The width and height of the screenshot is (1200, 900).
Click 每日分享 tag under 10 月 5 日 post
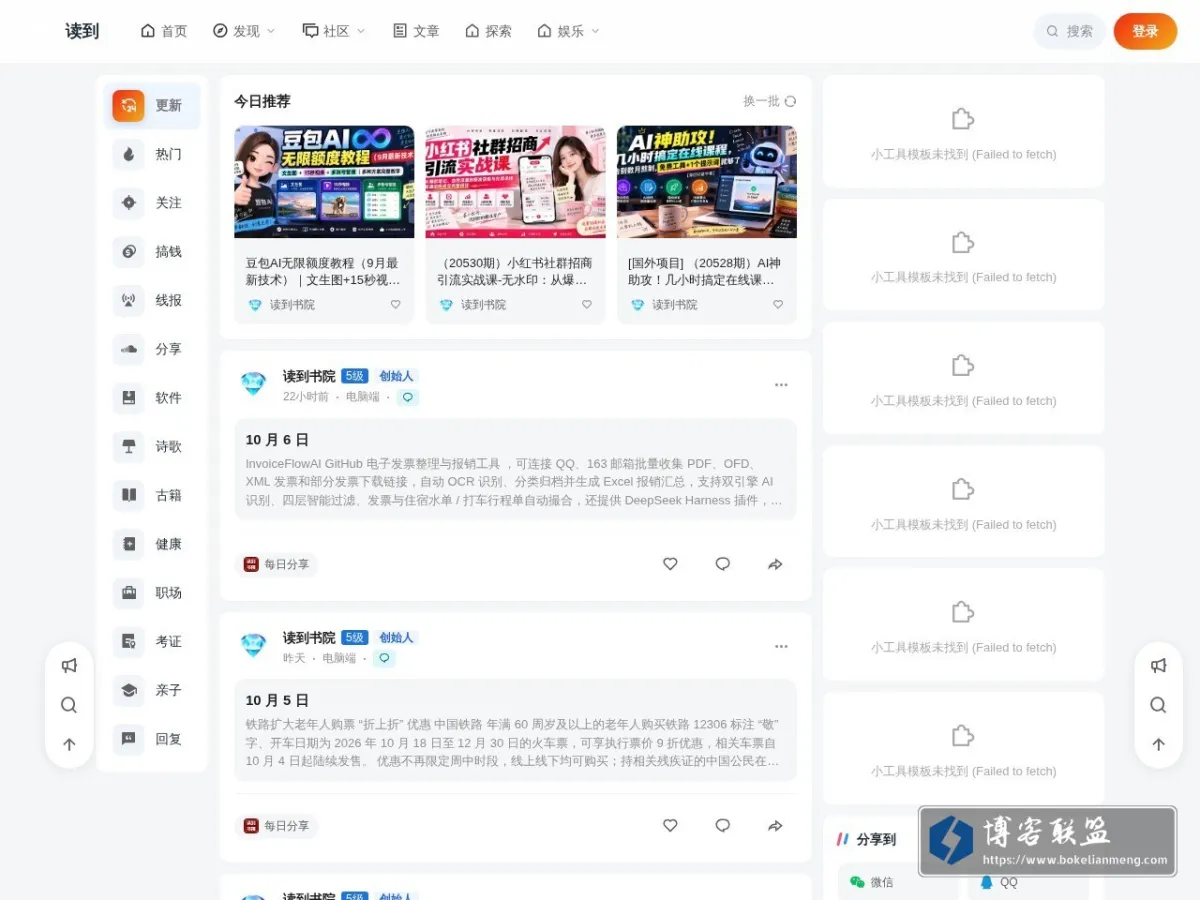point(276,826)
